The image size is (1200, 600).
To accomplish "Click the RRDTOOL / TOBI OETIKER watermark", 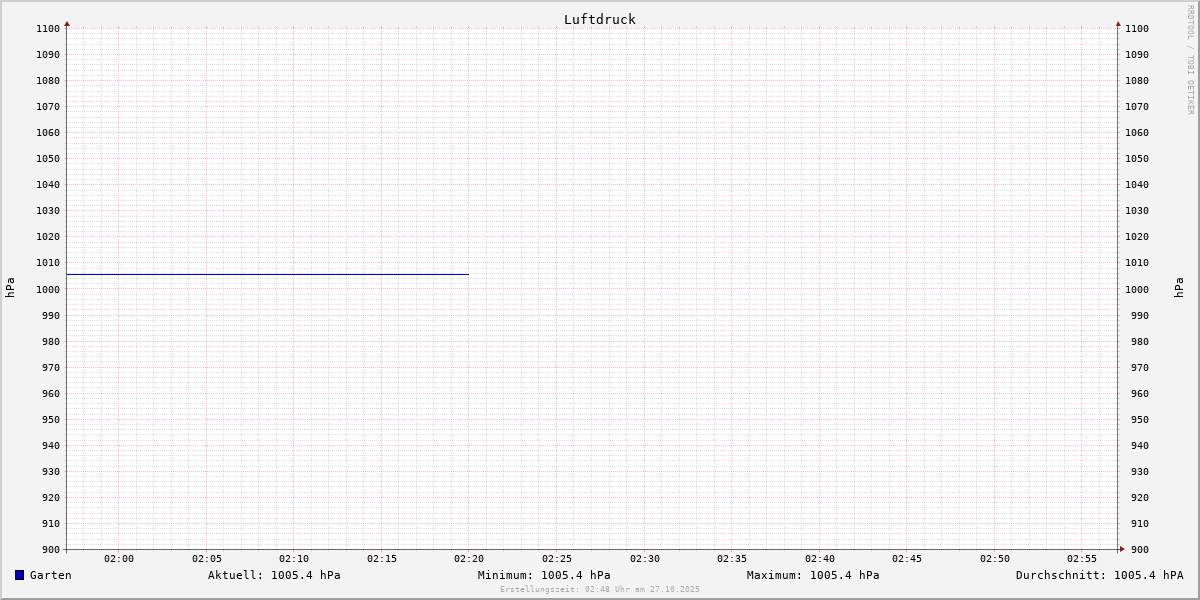I will [x=1190, y=60].
